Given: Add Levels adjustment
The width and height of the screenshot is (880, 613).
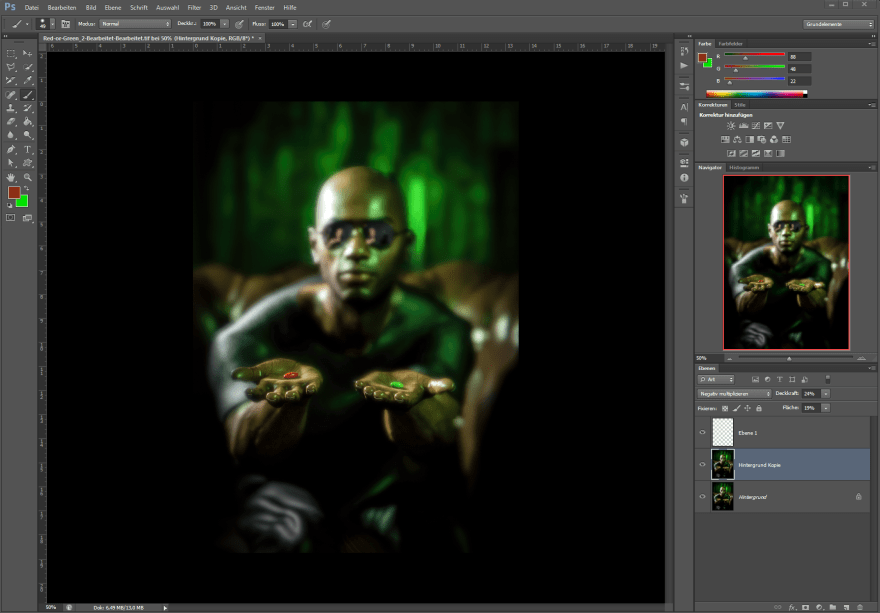Looking at the screenshot, I should click(x=744, y=126).
